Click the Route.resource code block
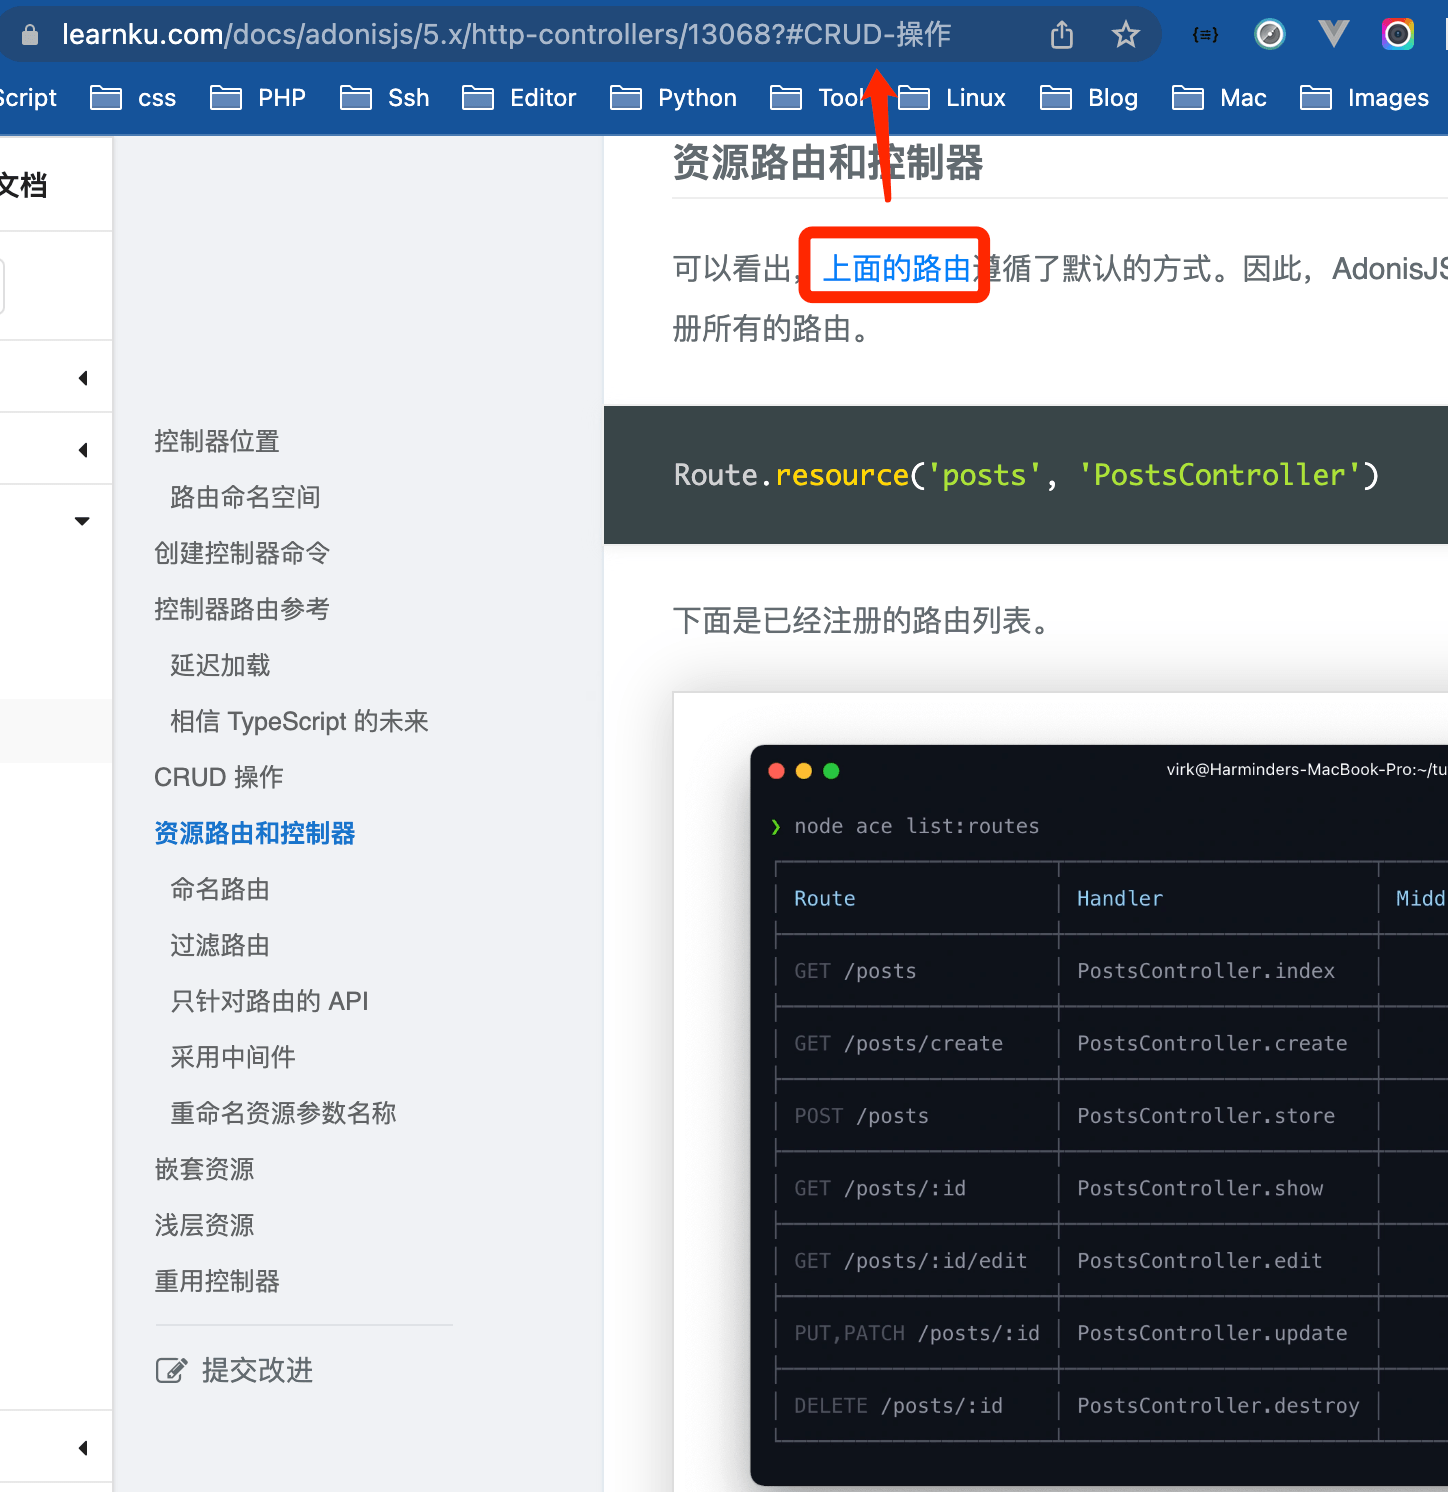The height and width of the screenshot is (1492, 1448). 1026,475
